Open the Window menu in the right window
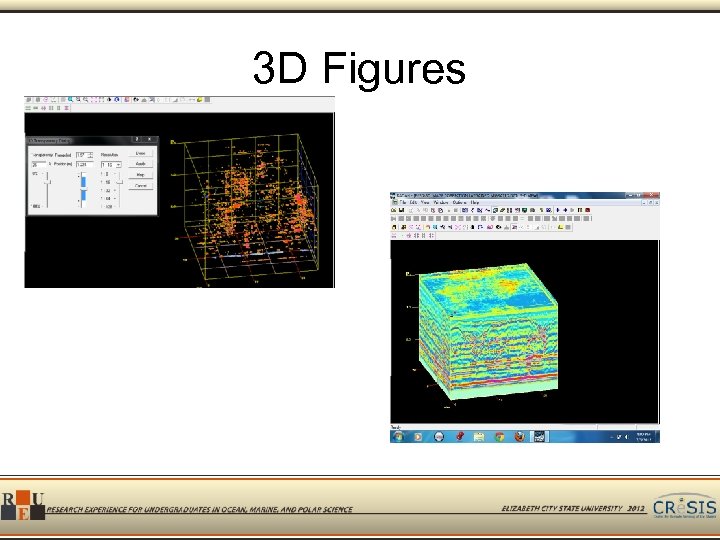The image size is (720, 540). (x=441, y=202)
